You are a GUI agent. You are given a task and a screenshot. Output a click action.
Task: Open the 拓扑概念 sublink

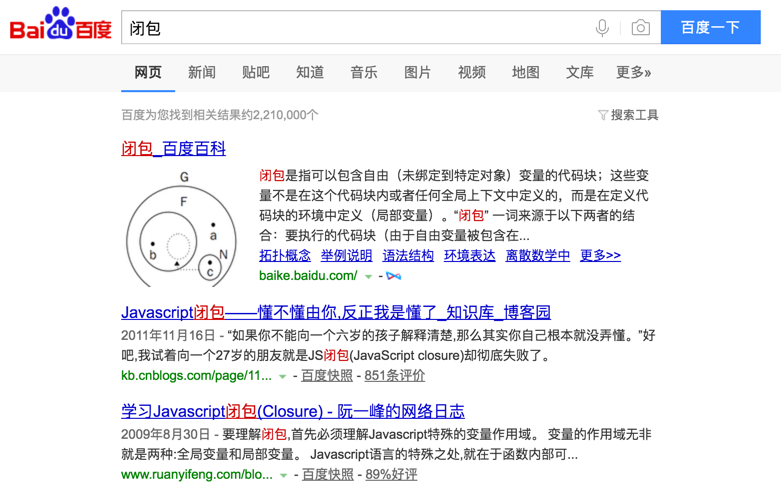tap(285, 255)
